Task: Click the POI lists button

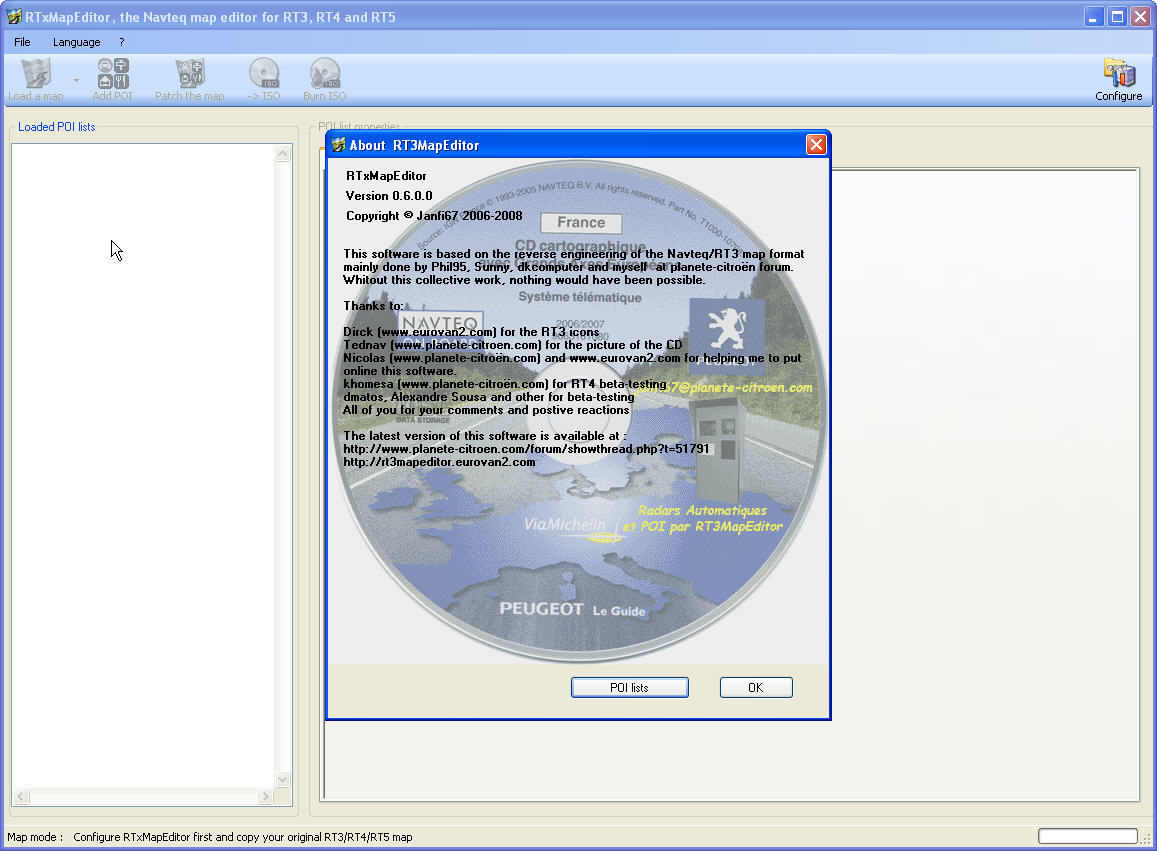Action: click(x=629, y=687)
